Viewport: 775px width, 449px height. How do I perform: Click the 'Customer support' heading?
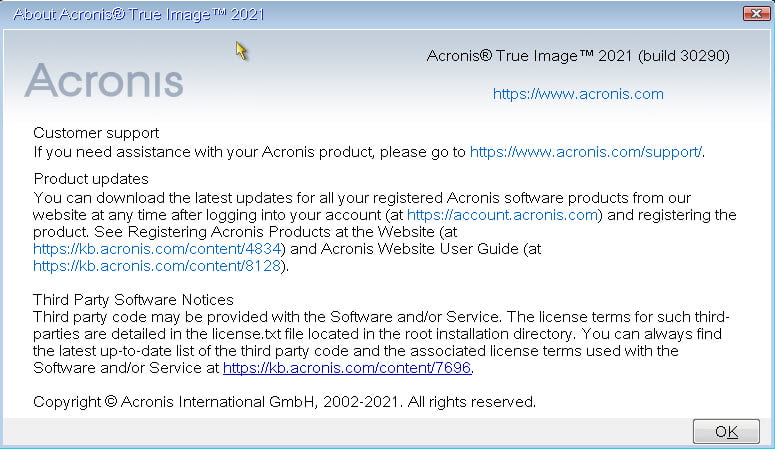coord(96,133)
